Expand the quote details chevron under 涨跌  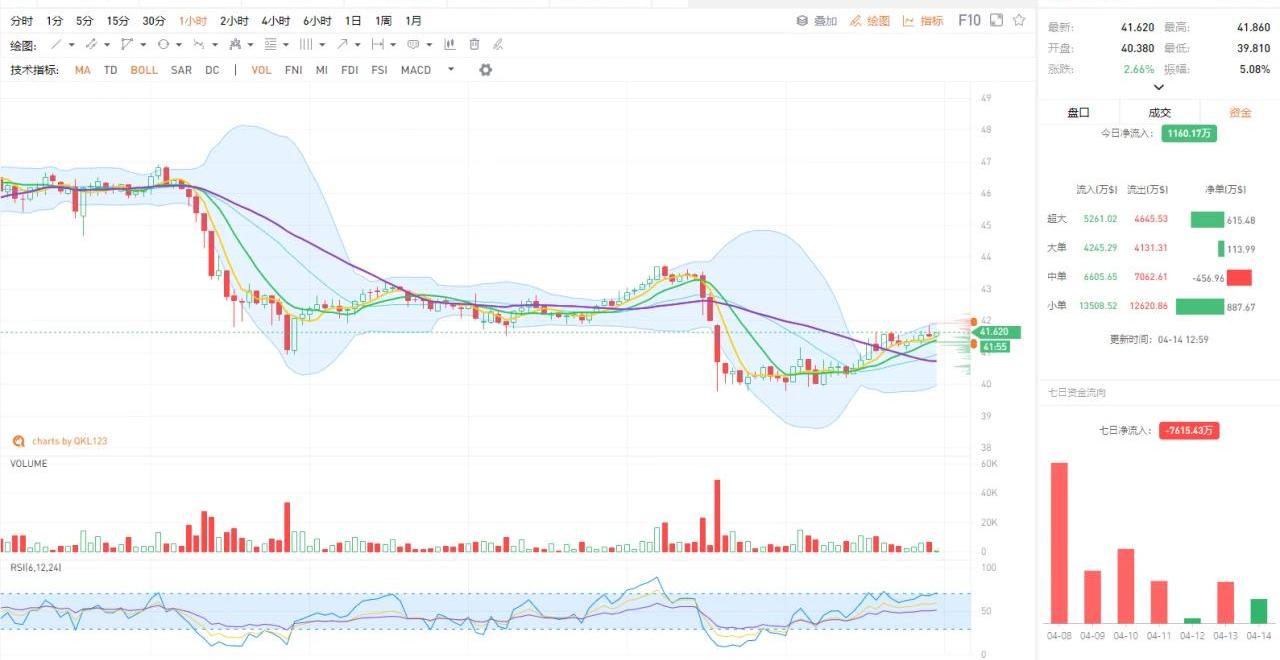click(x=1159, y=88)
